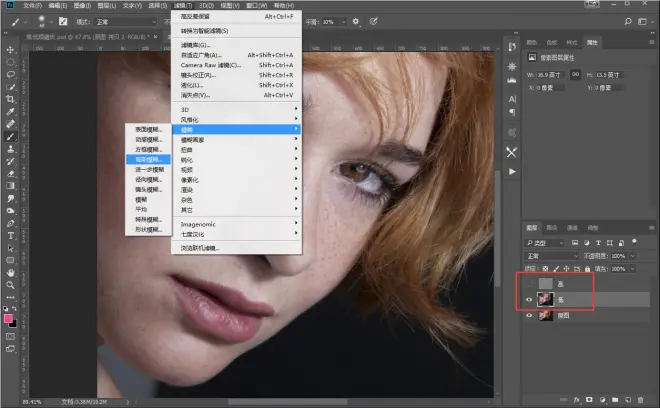Image resolution: width=660 pixels, height=408 pixels.
Task: Add a layer mask with bottom icon
Action: 589,400
